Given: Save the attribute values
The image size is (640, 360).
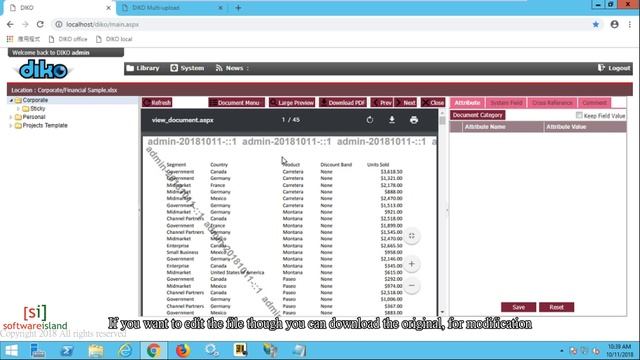Looking at the screenshot, I should 518,307.
